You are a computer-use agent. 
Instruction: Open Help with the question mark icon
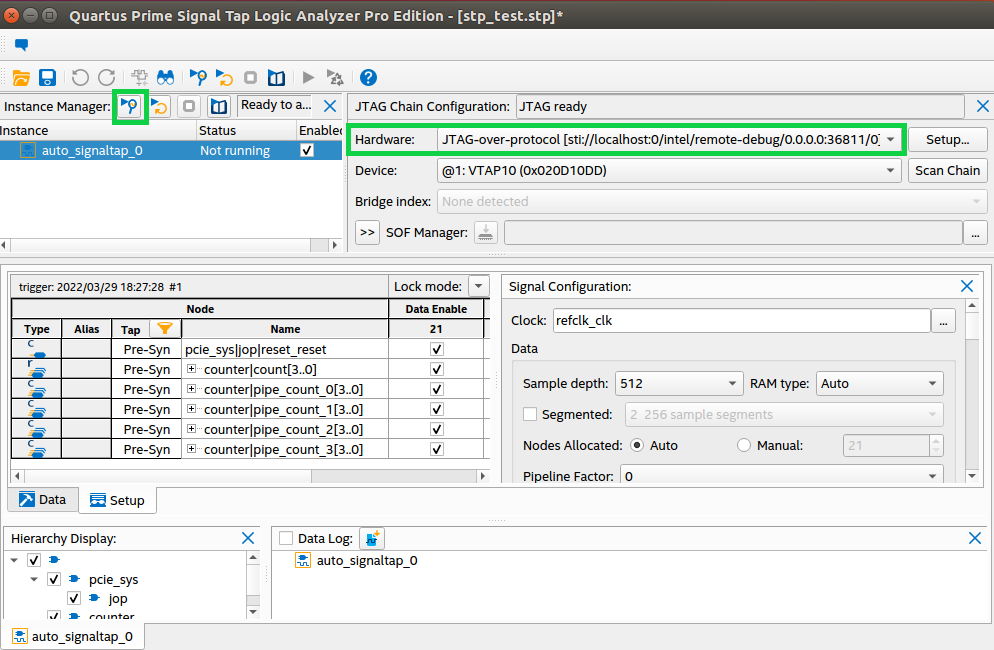368,77
